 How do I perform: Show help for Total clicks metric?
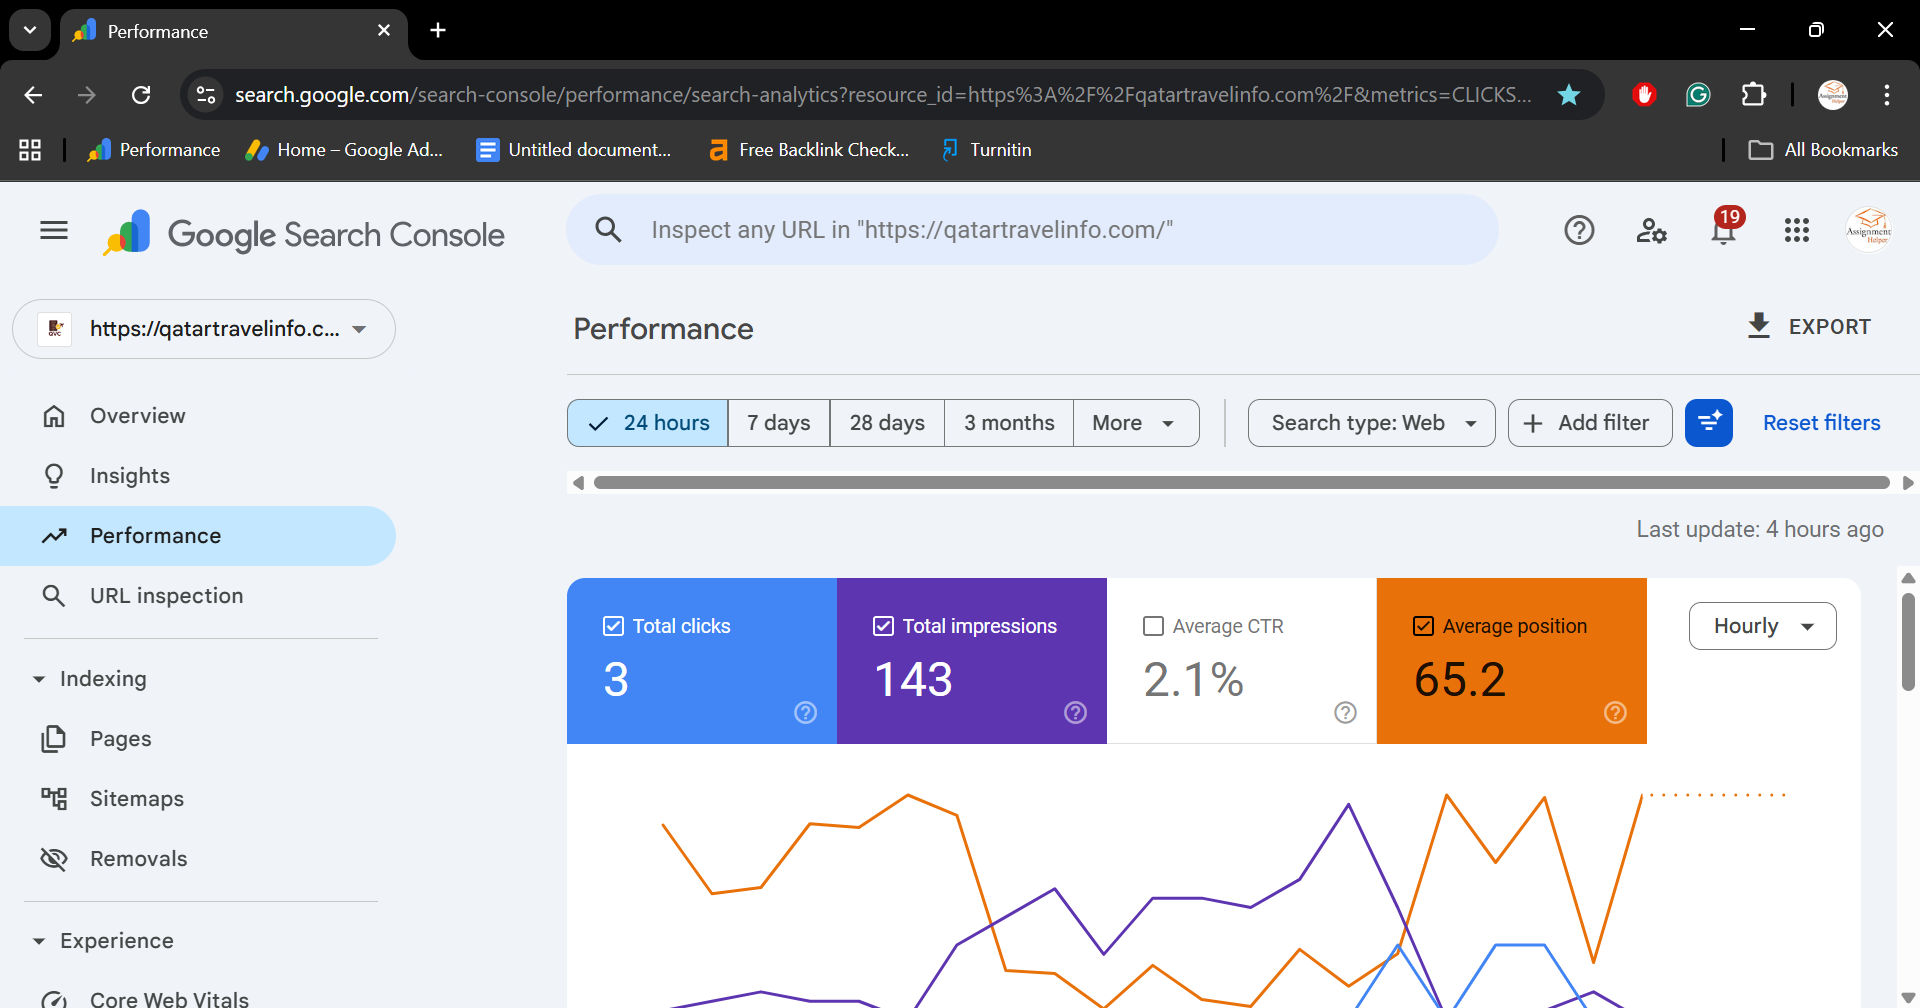click(805, 712)
